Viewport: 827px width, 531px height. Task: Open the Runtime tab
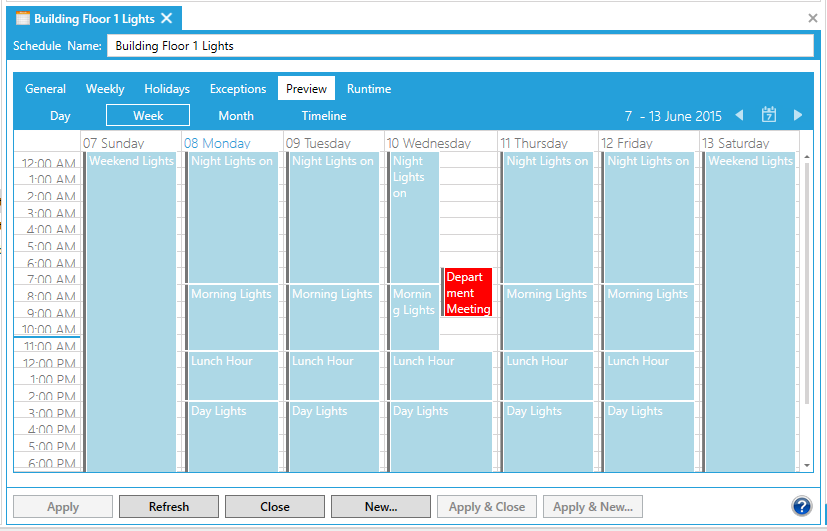click(x=369, y=89)
